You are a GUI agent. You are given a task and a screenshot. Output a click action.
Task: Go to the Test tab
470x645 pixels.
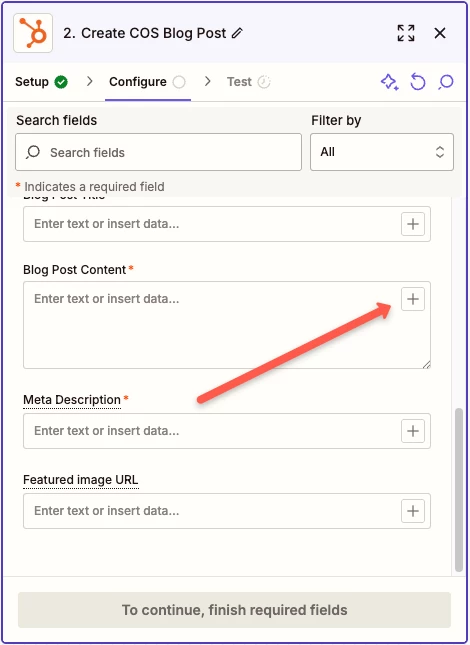point(248,82)
